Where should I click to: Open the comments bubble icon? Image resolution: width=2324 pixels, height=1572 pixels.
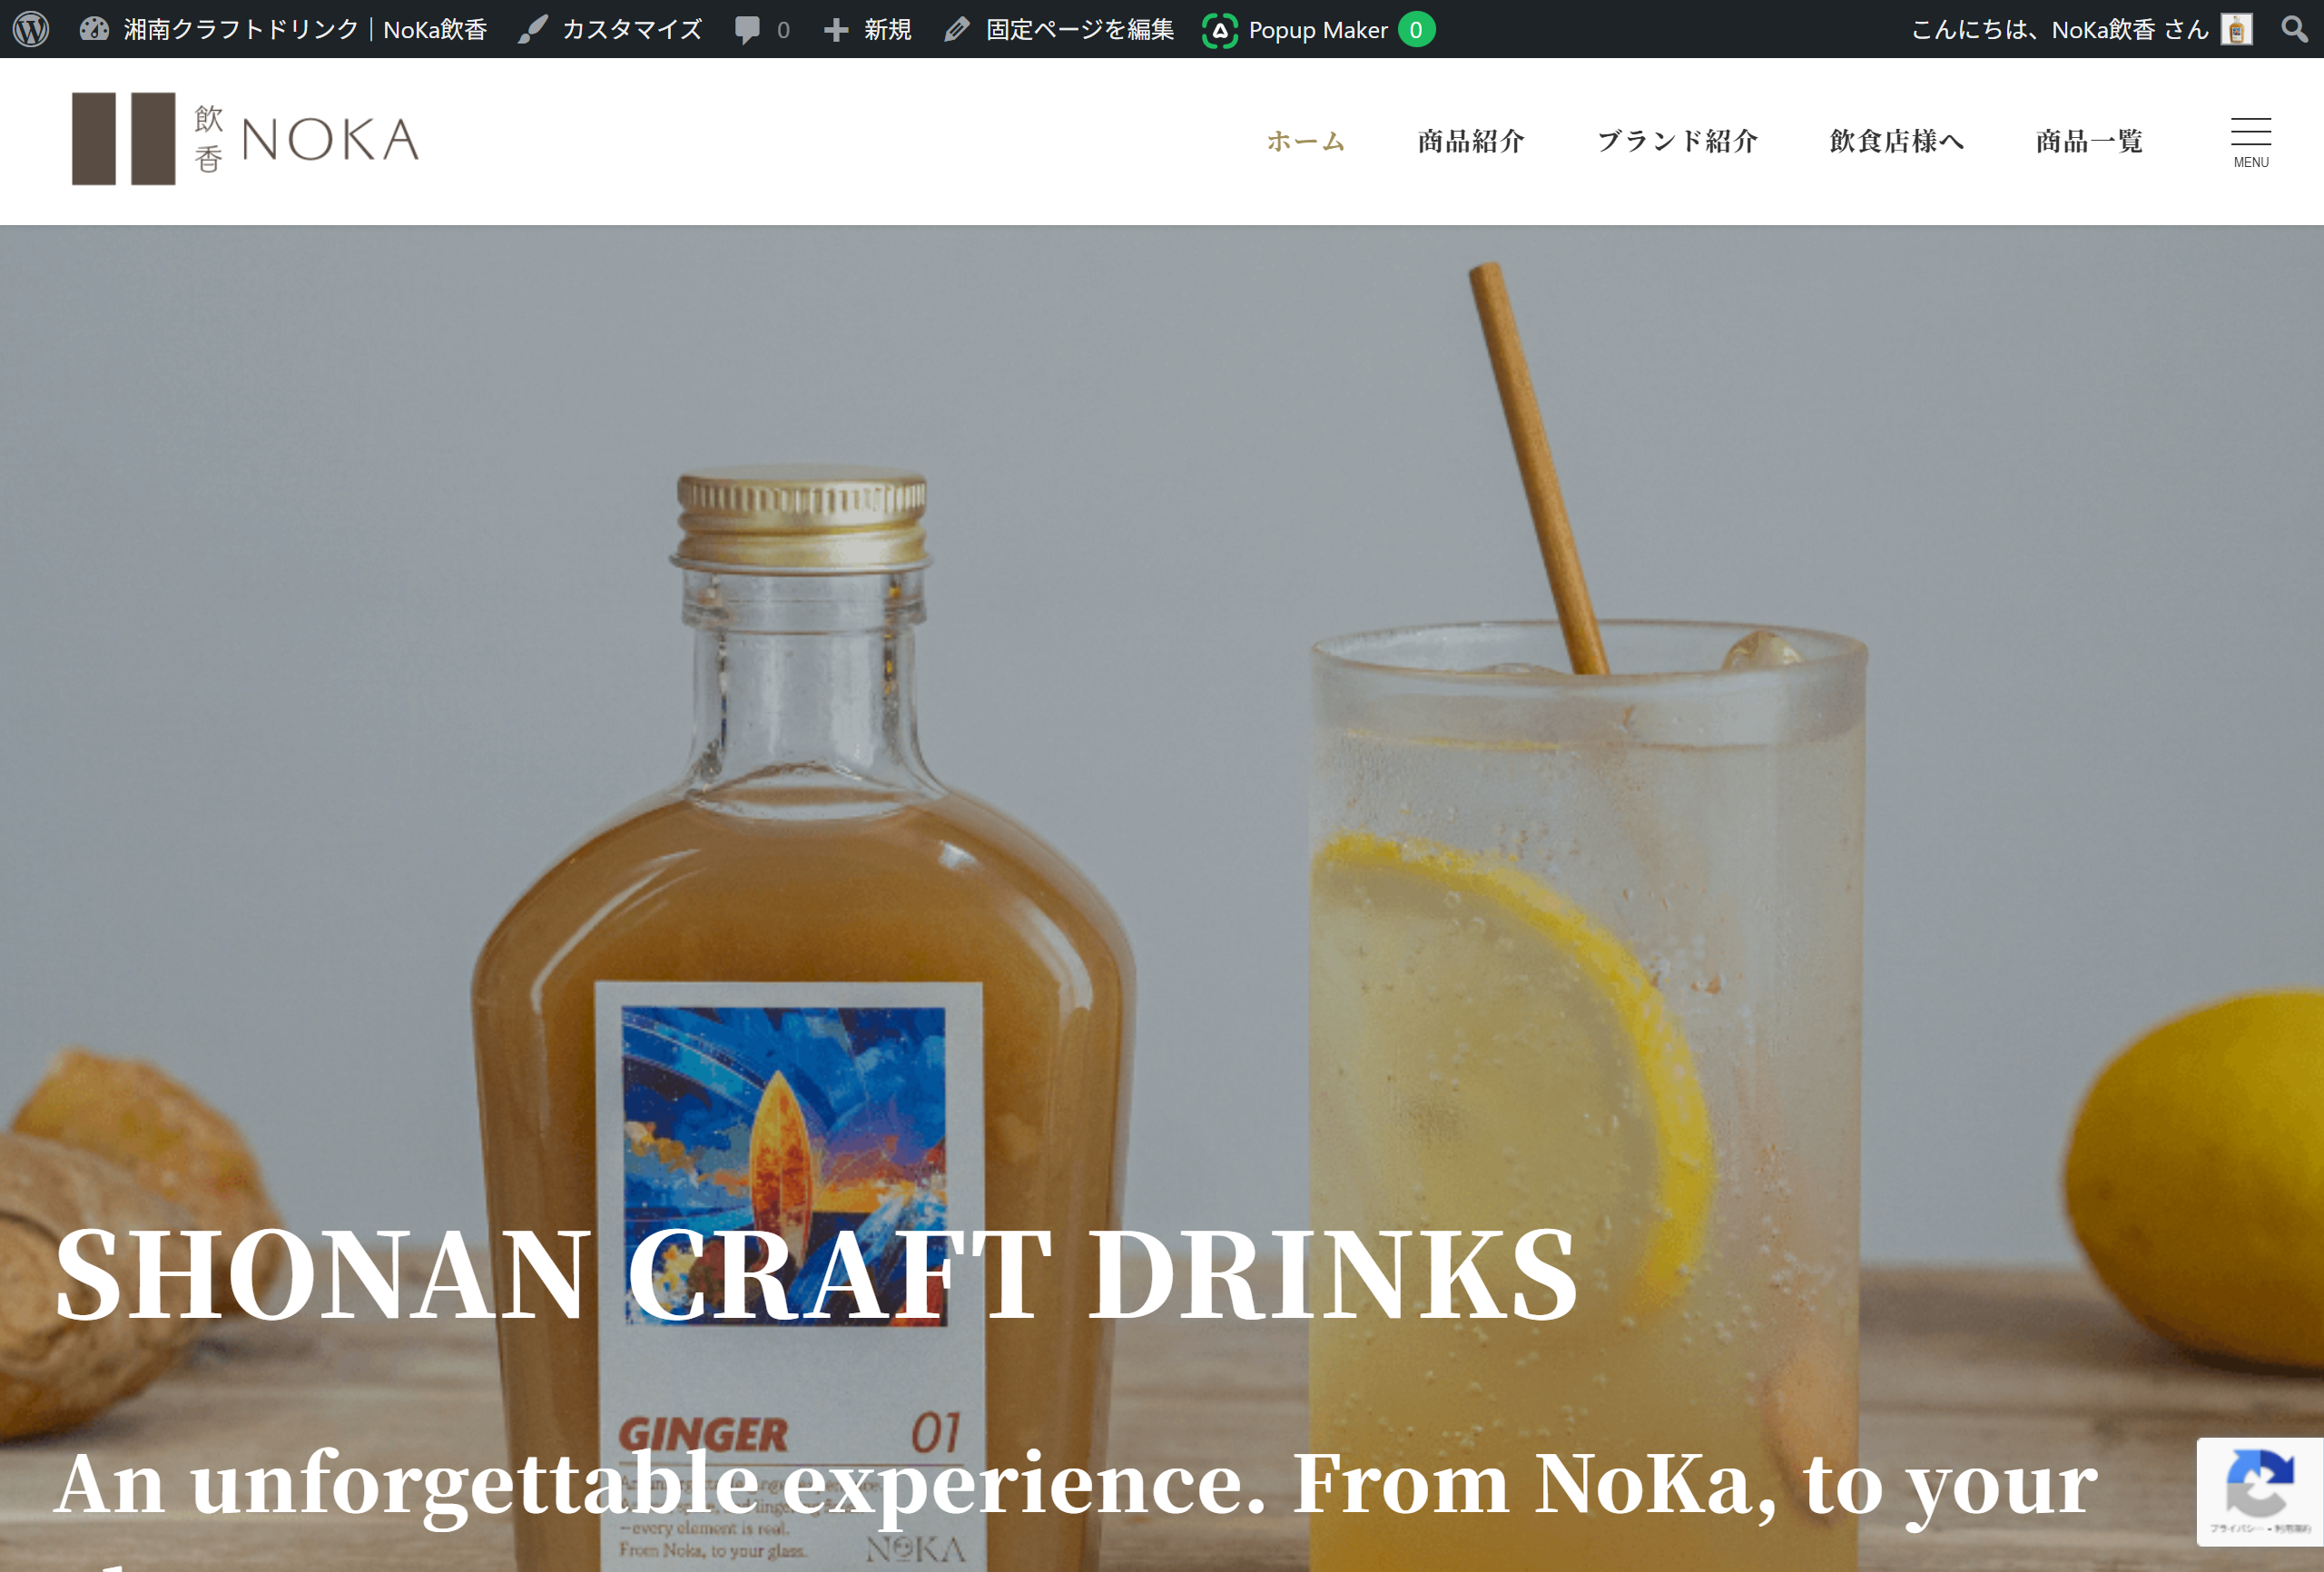click(x=747, y=29)
